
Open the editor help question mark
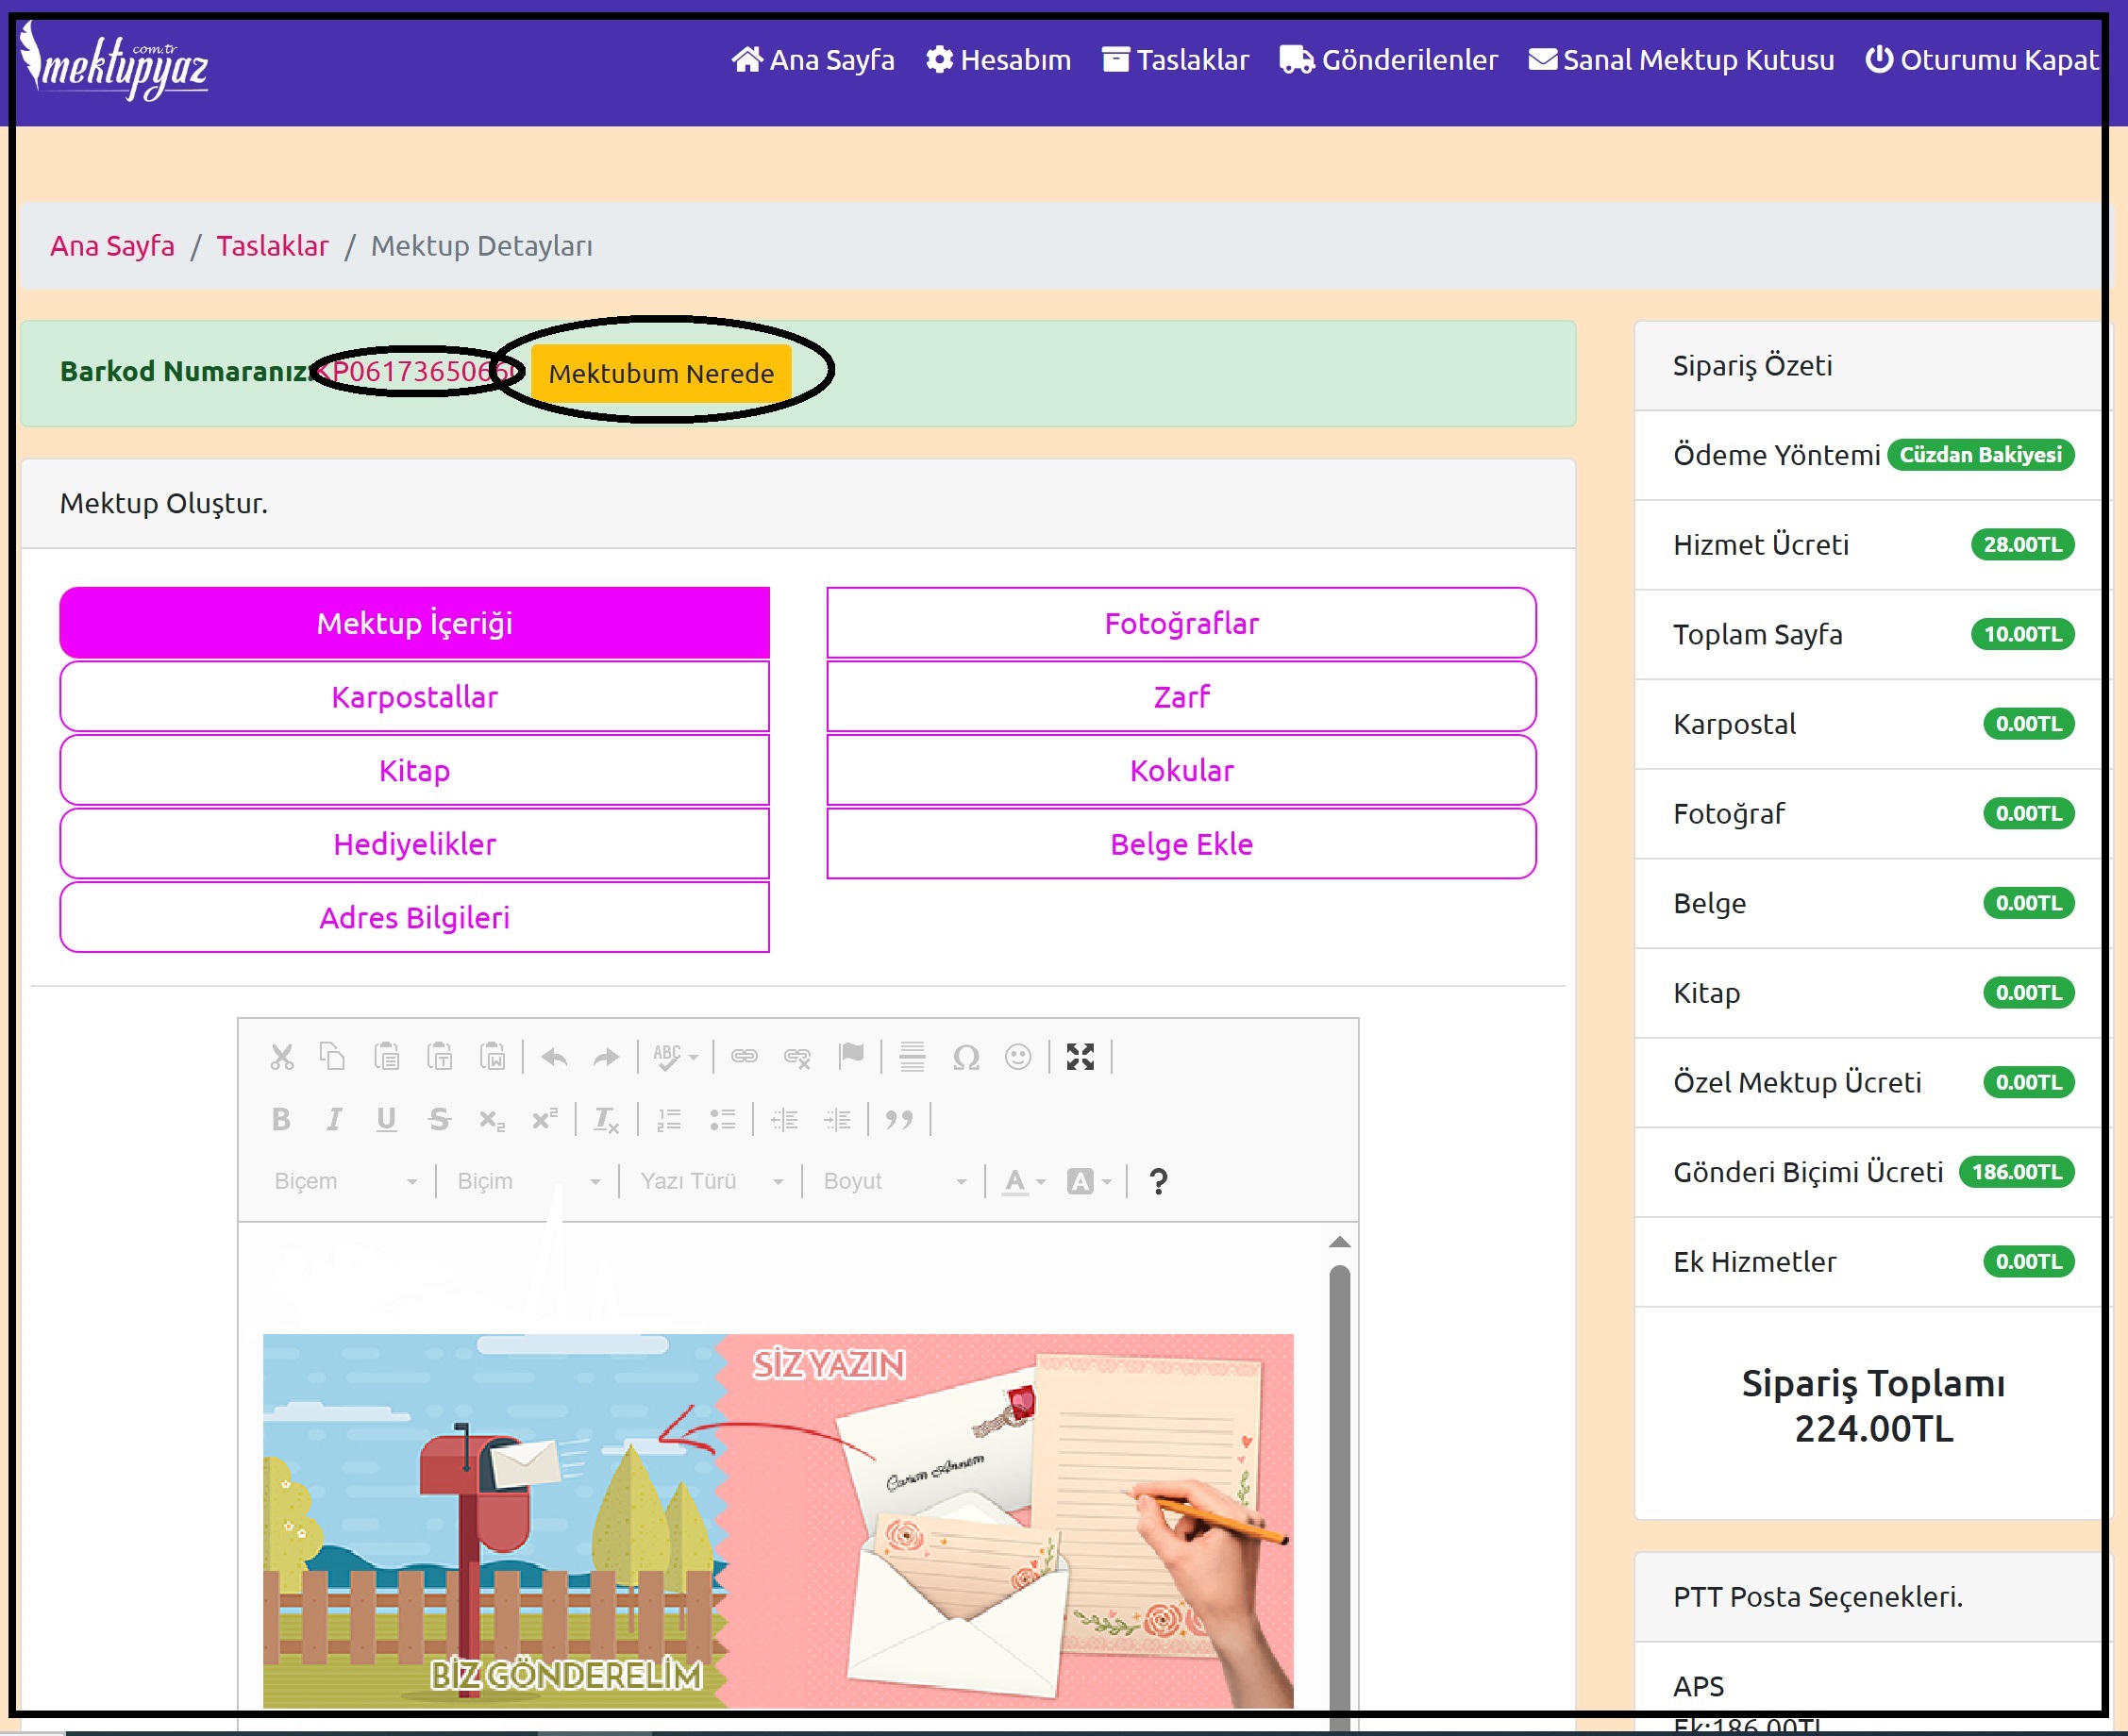coord(1158,1182)
